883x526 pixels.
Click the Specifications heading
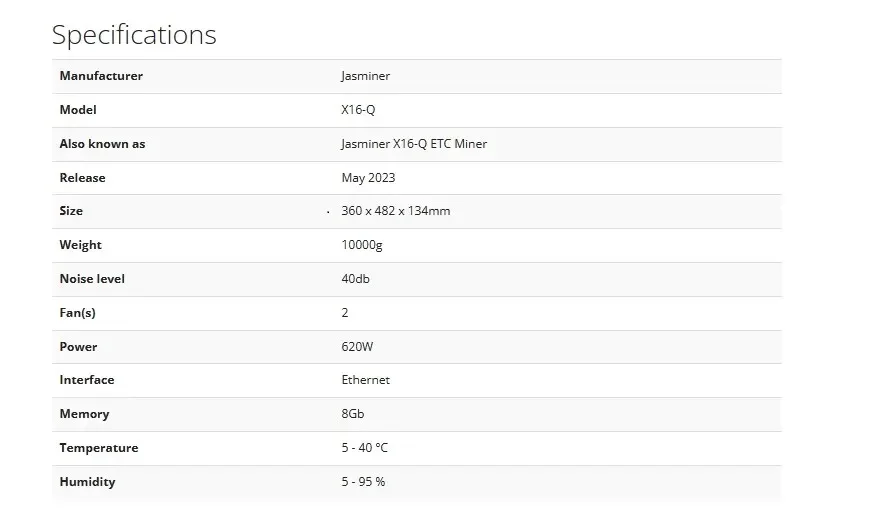click(134, 35)
